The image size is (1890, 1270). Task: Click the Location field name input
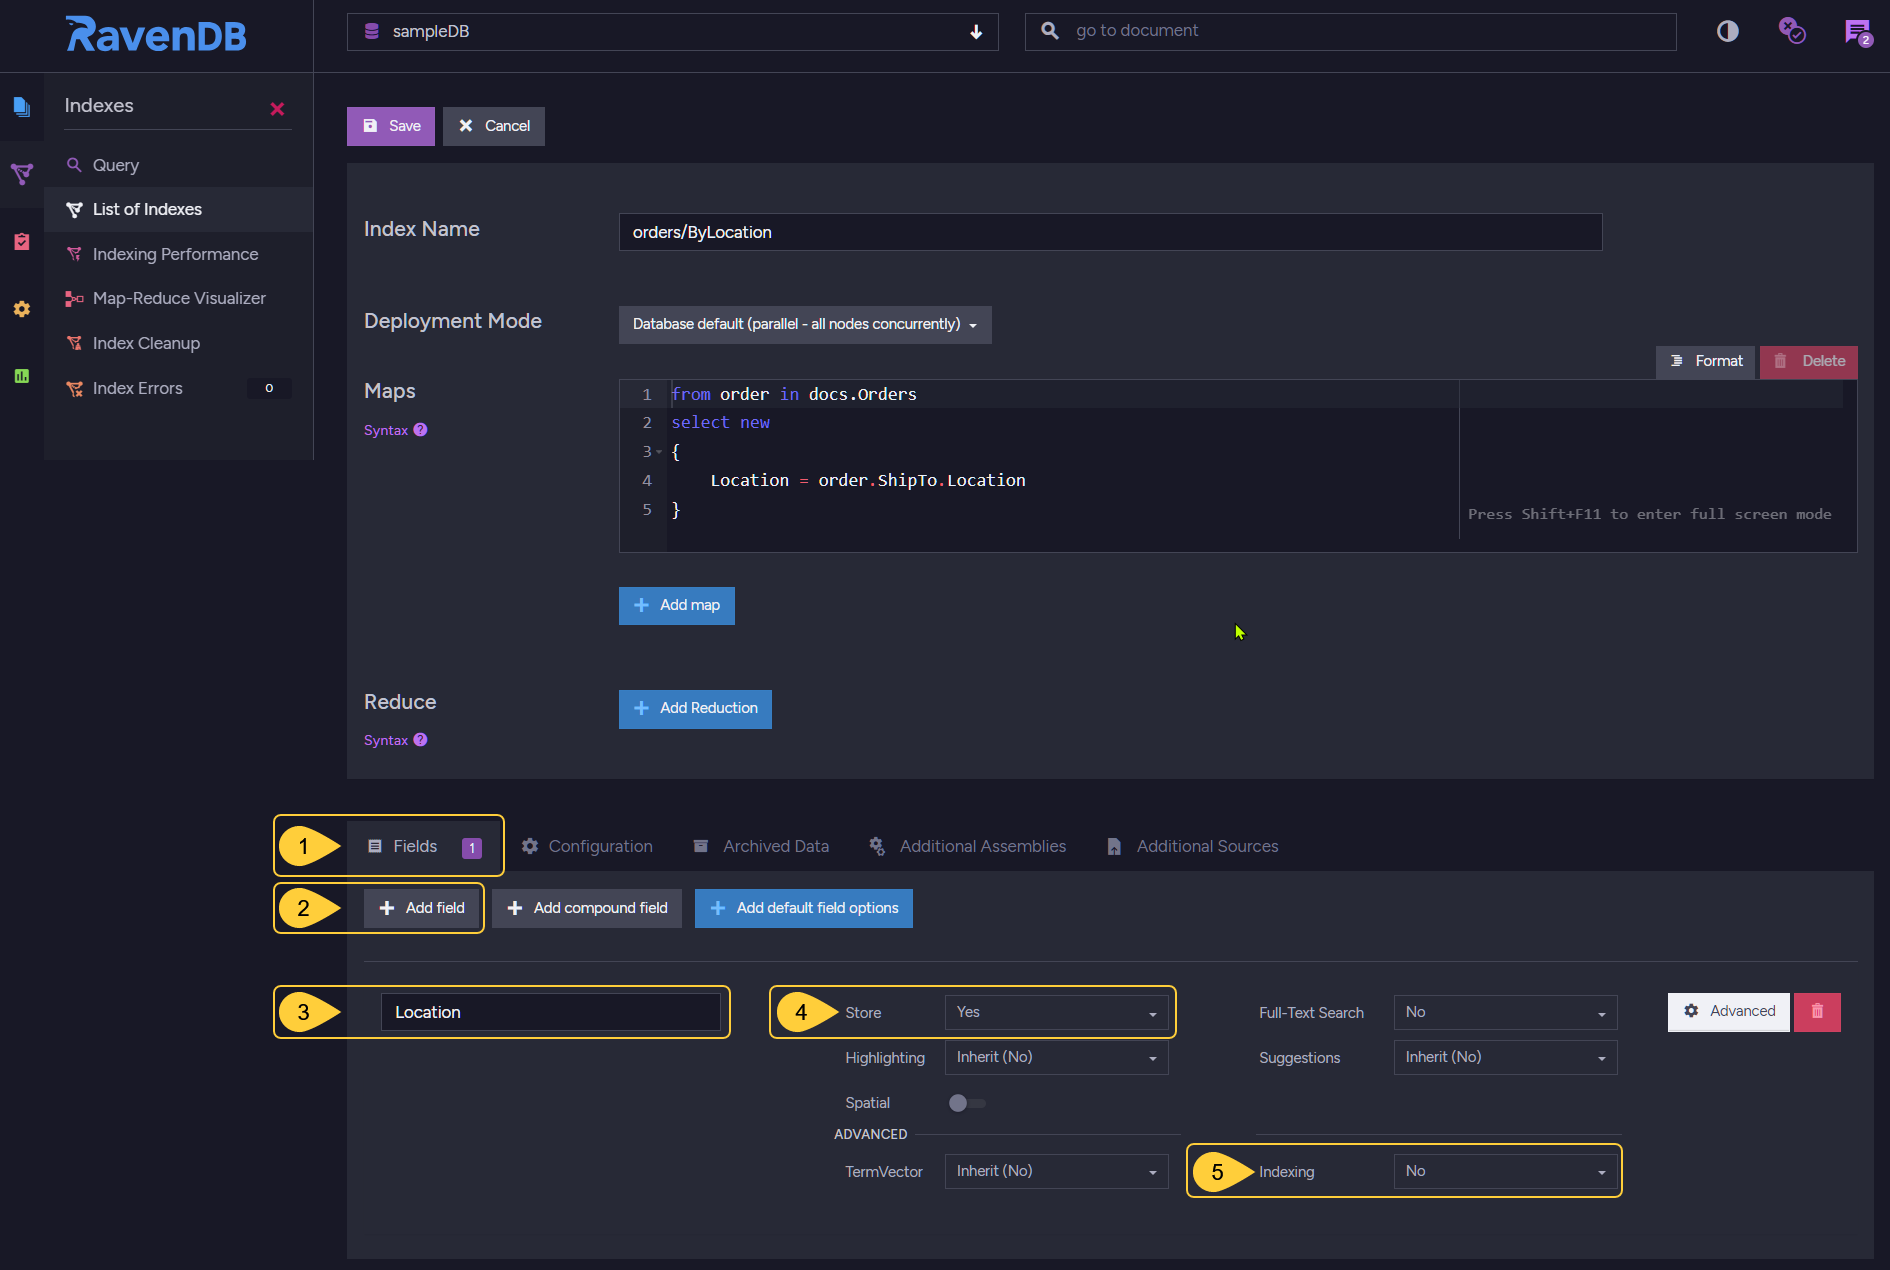[x=551, y=1012]
